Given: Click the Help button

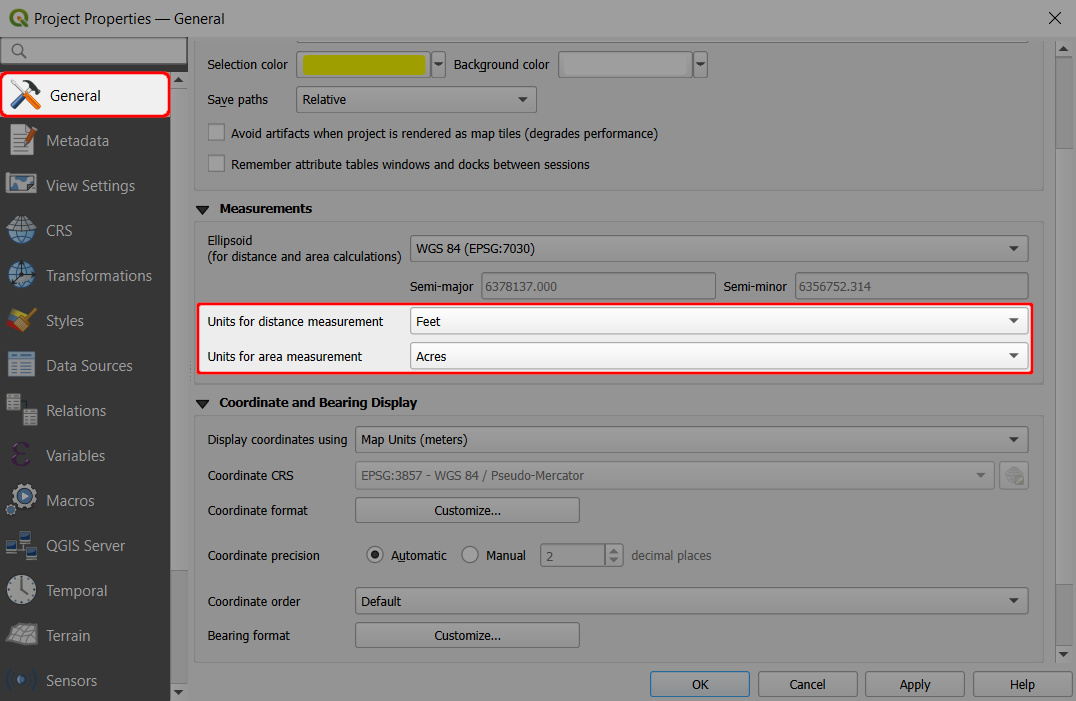Looking at the screenshot, I should coord(1022,684).
